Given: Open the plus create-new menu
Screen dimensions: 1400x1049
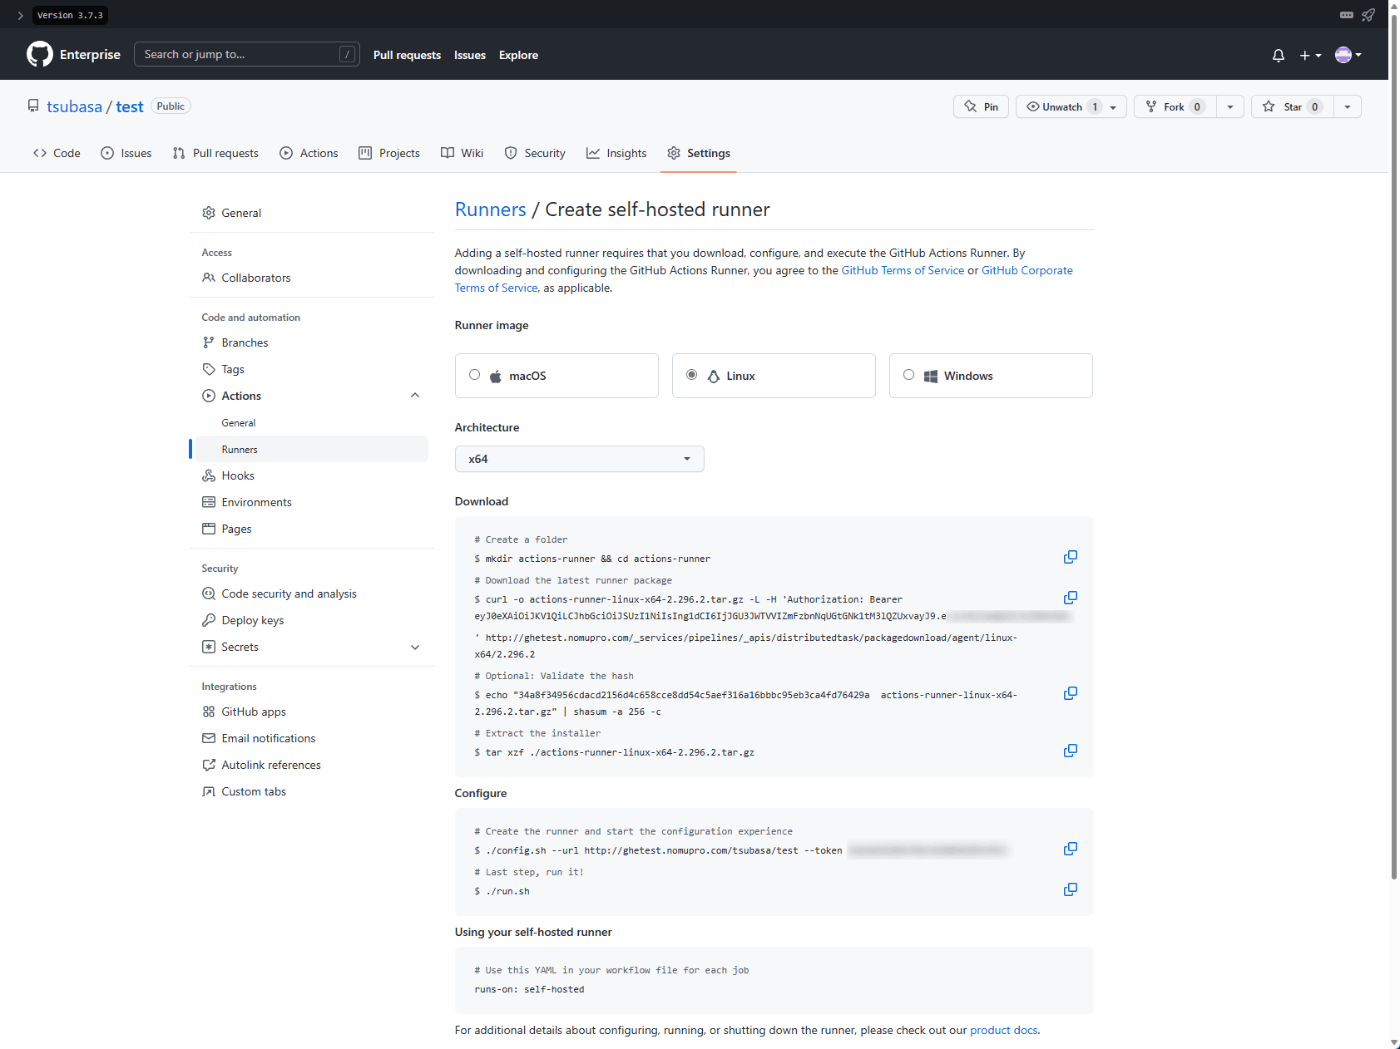Looking at the screenshot, I should coord(1310,55).
